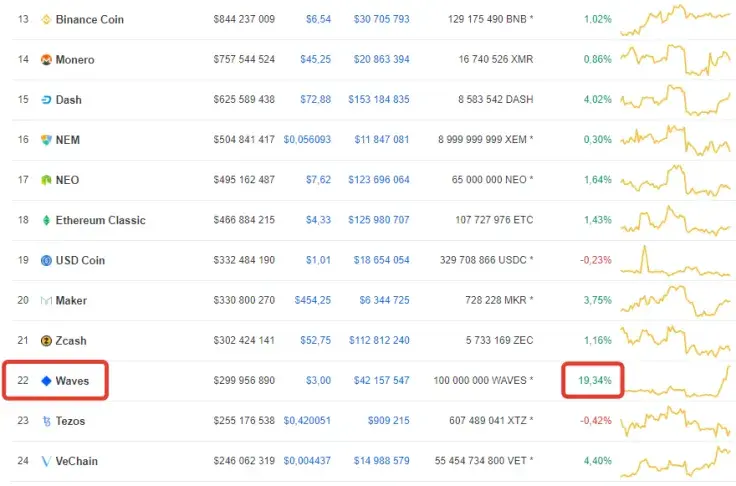736x486 pixels.
Task: Click the USD Coin icon
Action: click(x=46, y=261)
